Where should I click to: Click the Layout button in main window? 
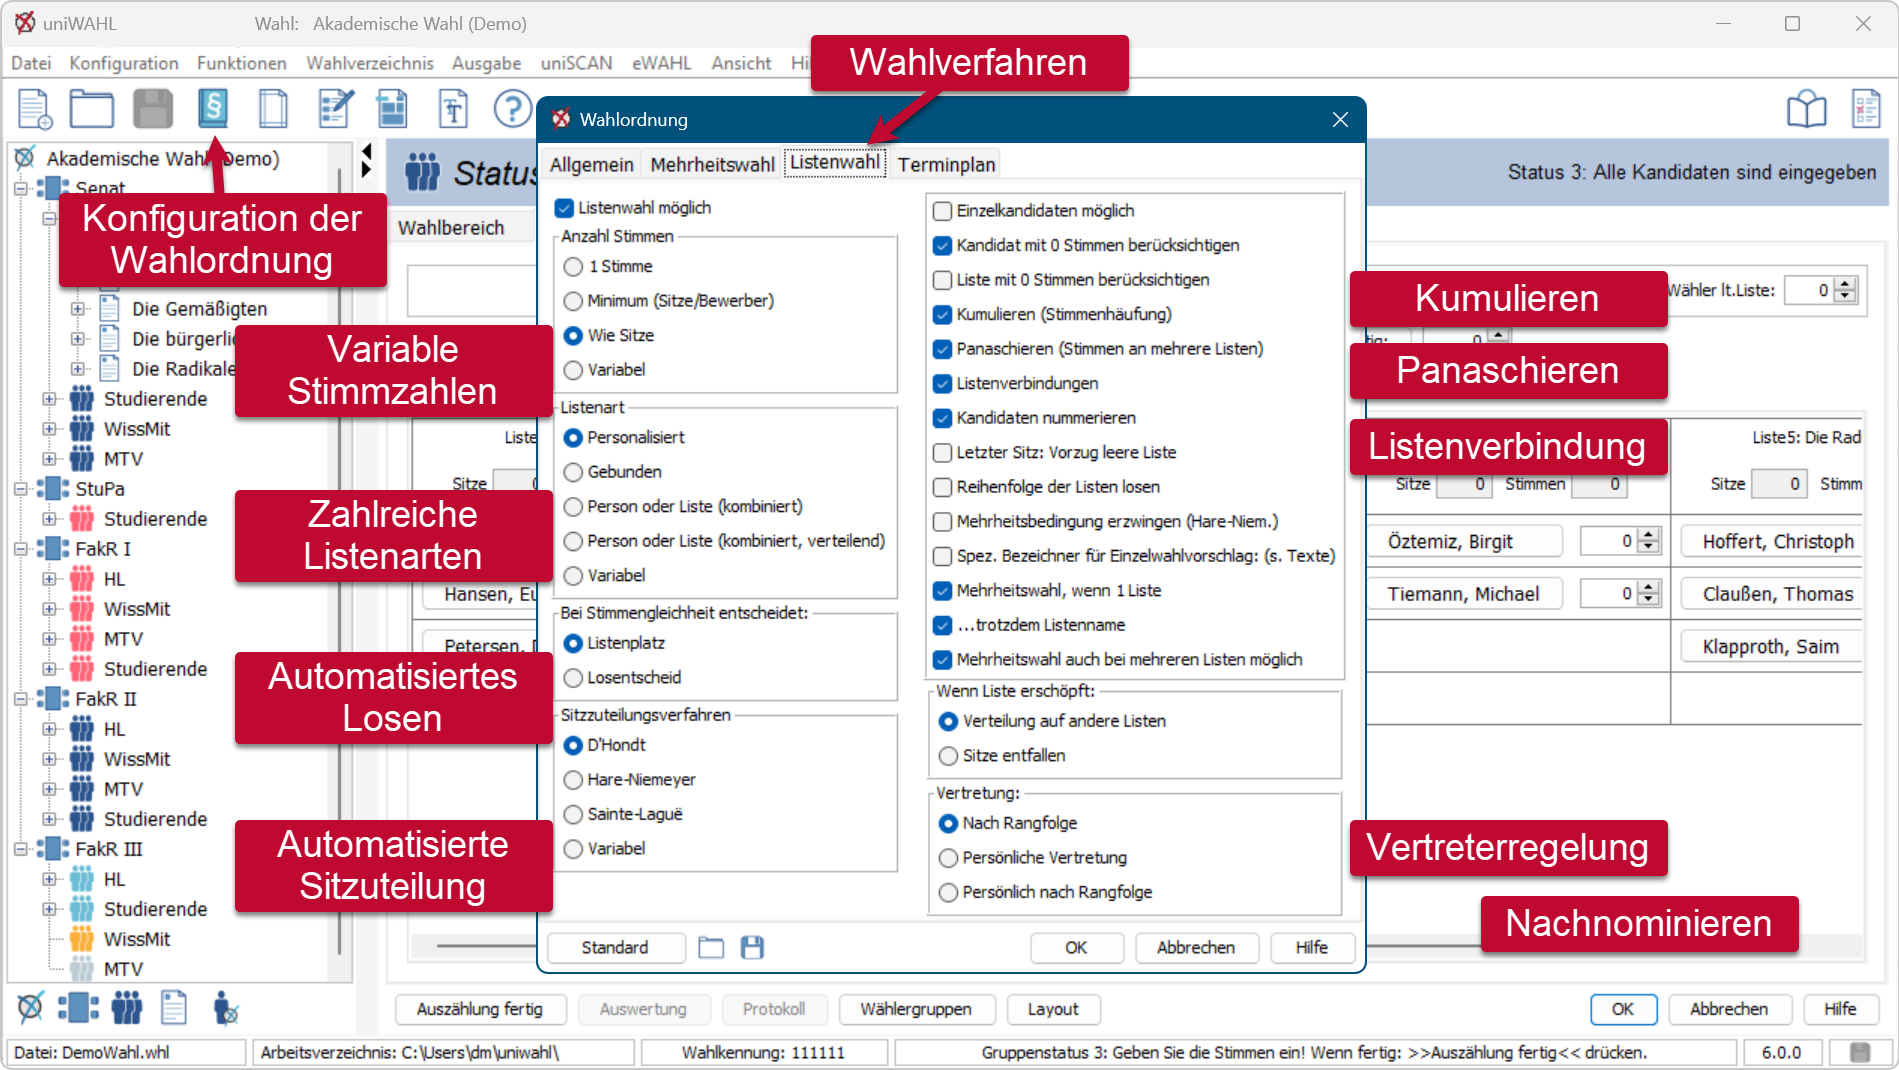pyautogui.click(x=1053, y=1010)
